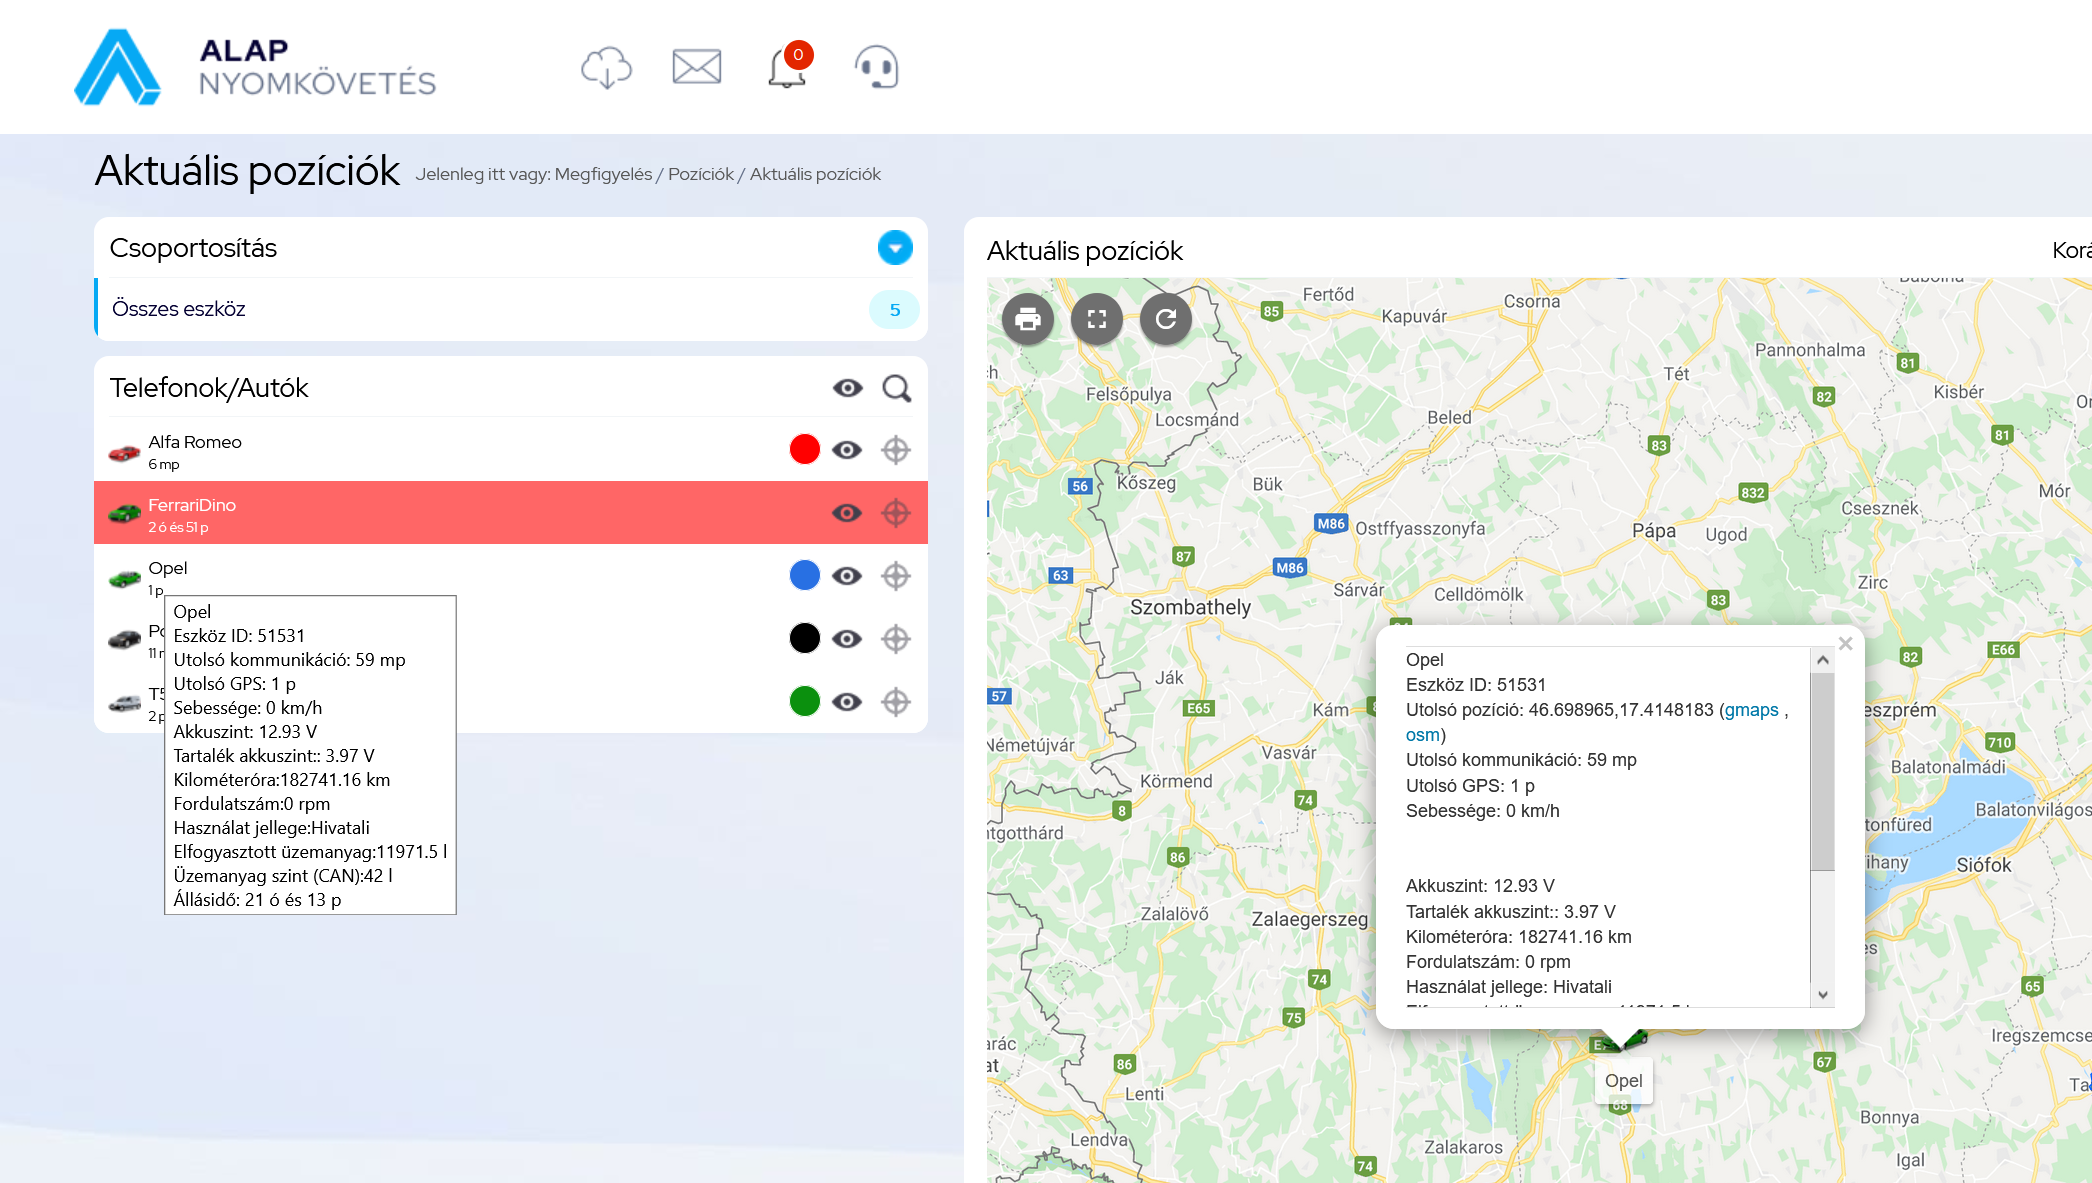Select the Összes eszköz group
The image size is (2092, 1183).
coord(180,309)
